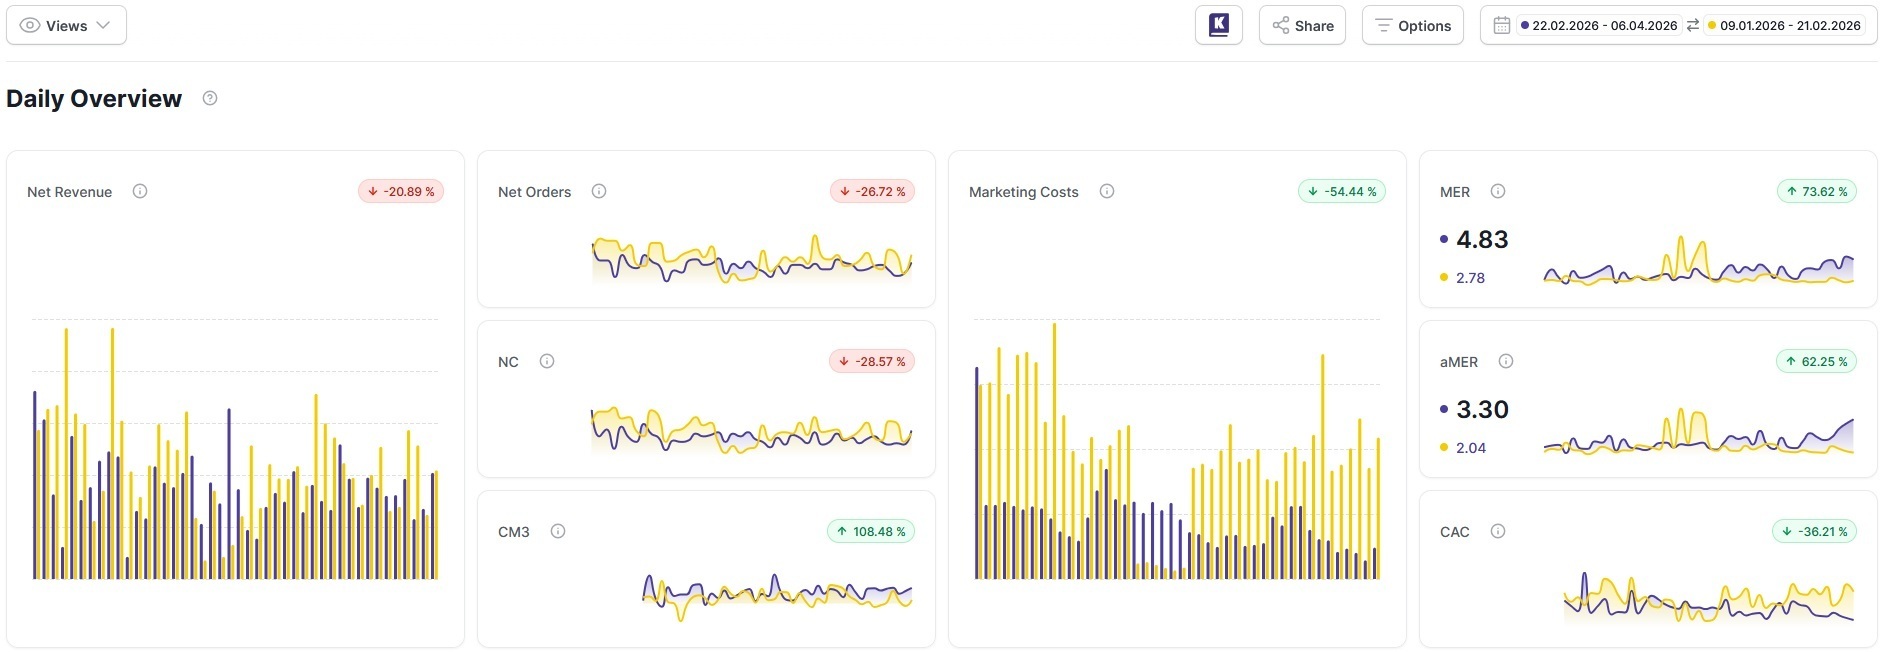Open the Views dropdown
1882x652 pixels.
click(x=66, y=25)
